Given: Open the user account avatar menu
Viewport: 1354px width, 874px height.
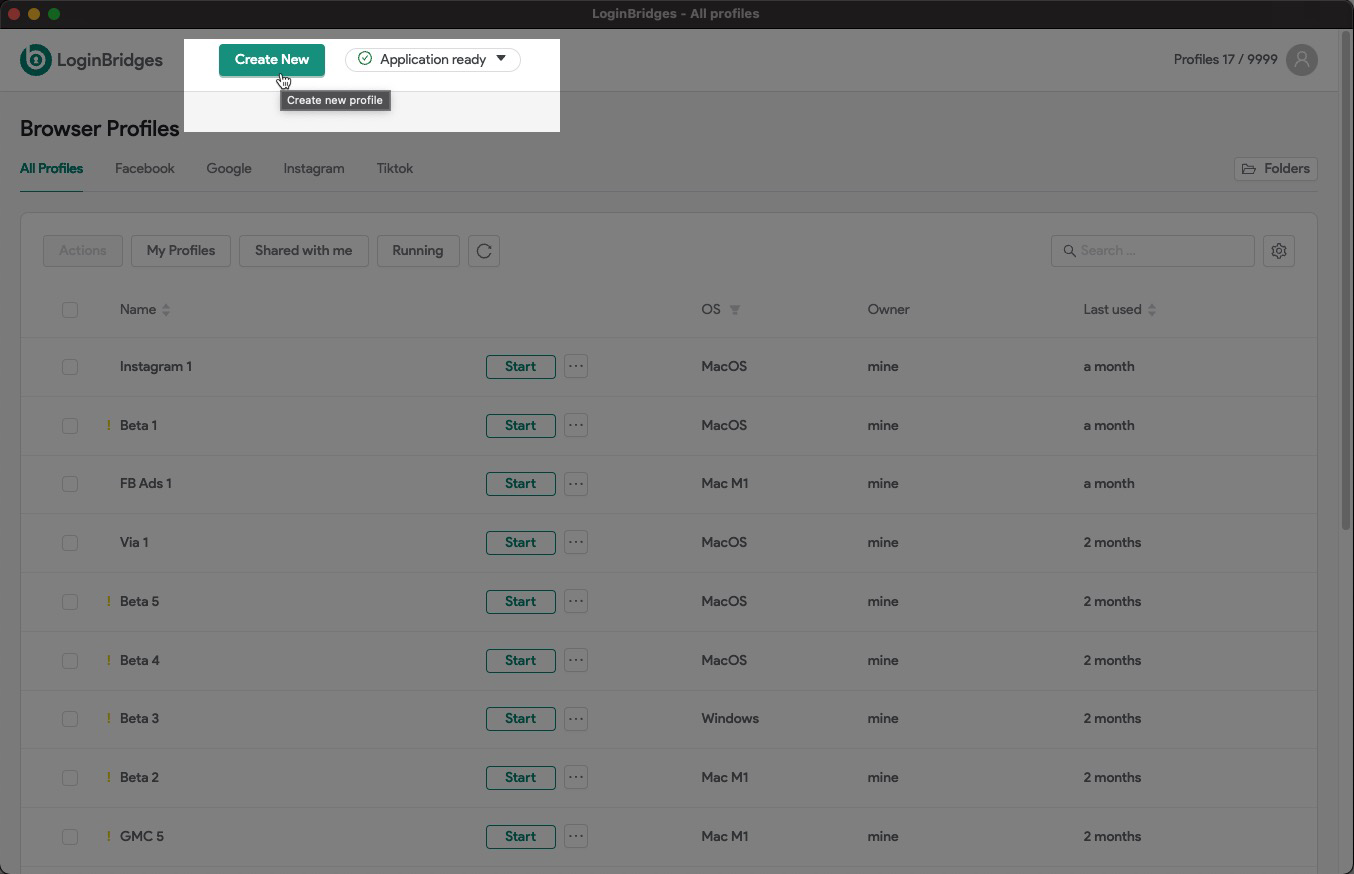Looking at the screenshot, I should pos(1302,60).
